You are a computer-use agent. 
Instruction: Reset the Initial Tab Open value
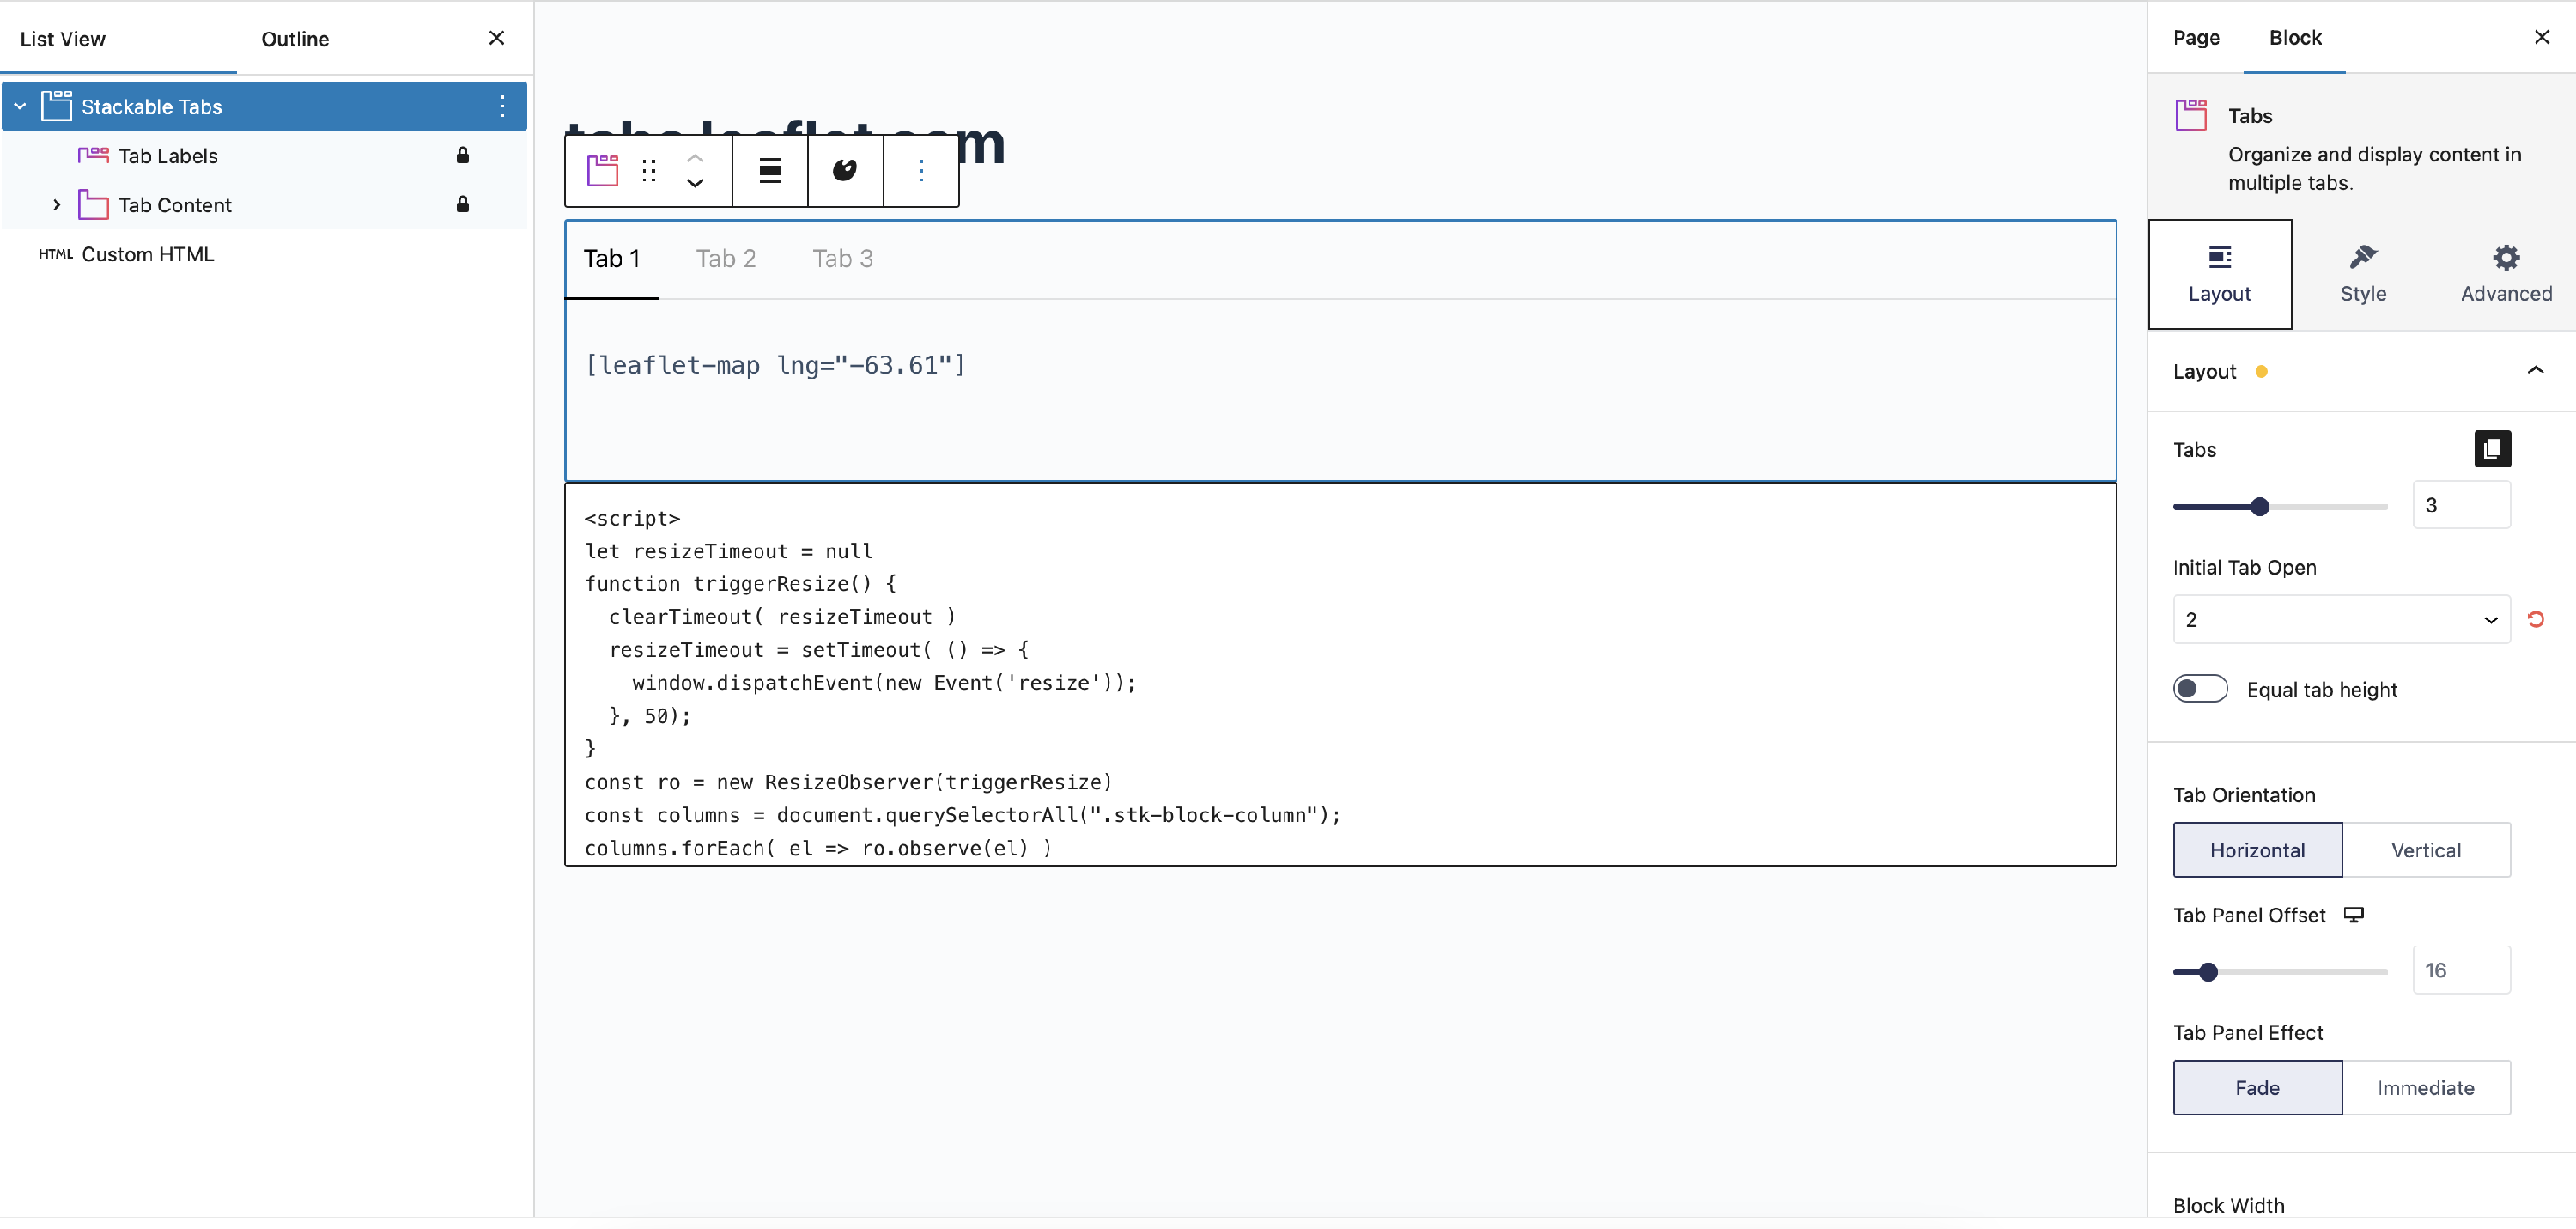point(2536,619)
